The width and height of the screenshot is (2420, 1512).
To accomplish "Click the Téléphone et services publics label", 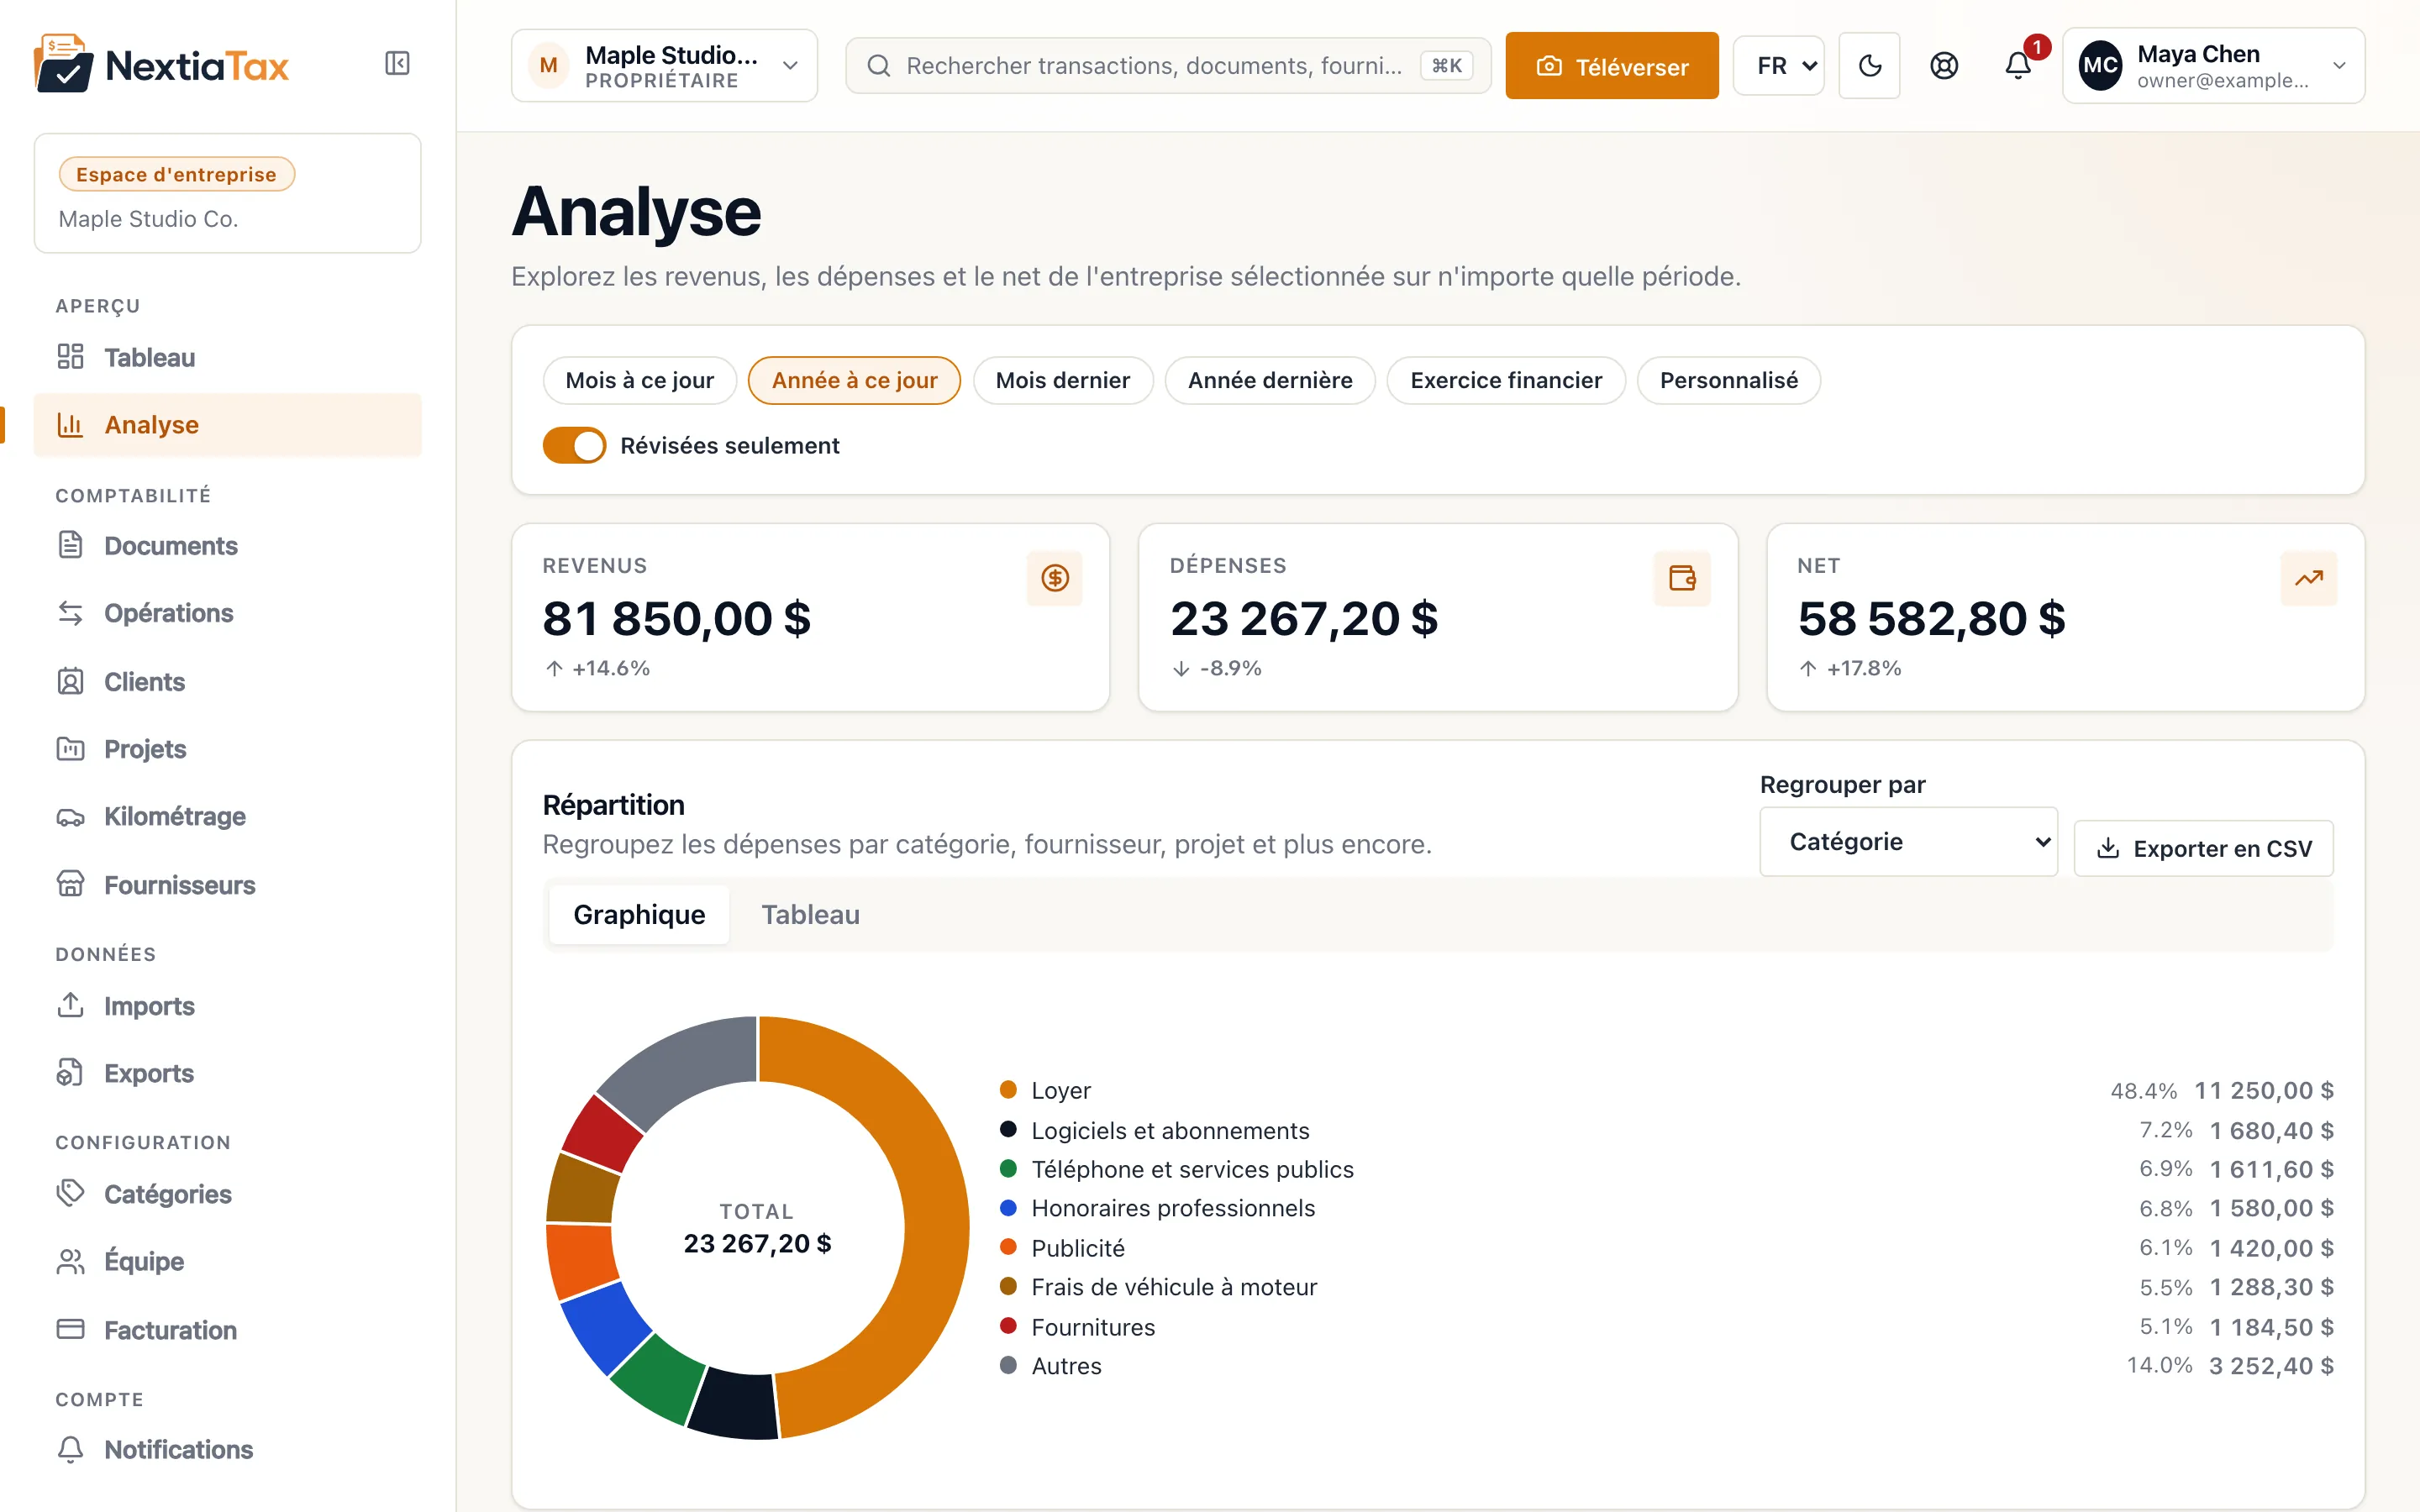I will (1192, 1169).
